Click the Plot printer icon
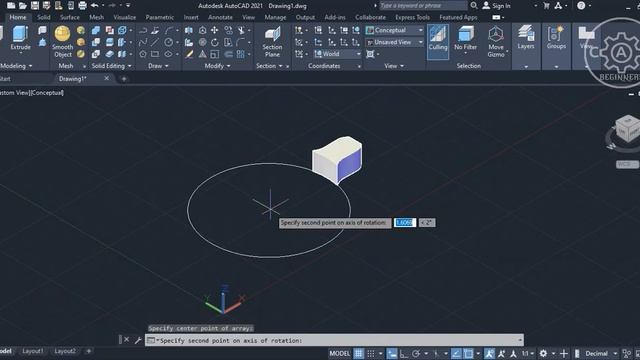Image resolution: width=640 pixels, height=360 pixels. 82,5
